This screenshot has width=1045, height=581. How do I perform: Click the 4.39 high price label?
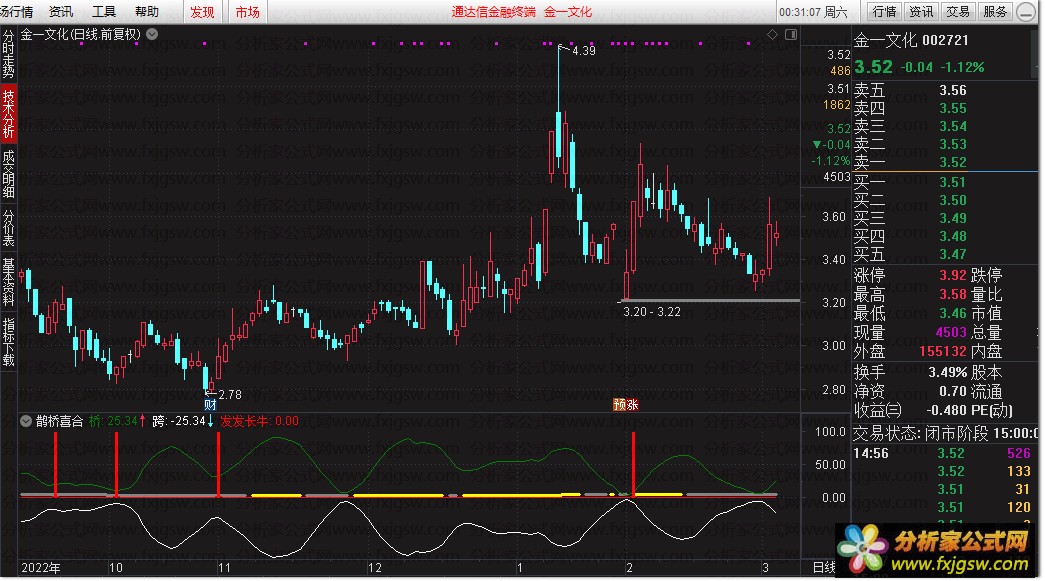click(x=584, y=51)
